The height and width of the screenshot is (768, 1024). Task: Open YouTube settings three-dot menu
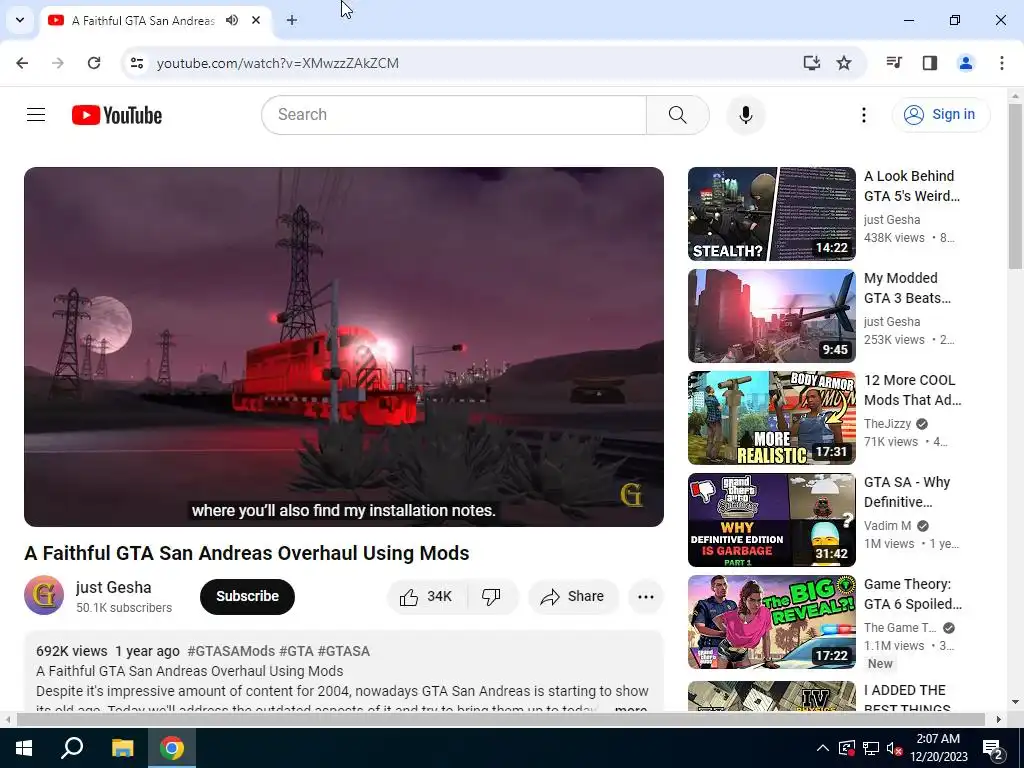tap(863, 115)
